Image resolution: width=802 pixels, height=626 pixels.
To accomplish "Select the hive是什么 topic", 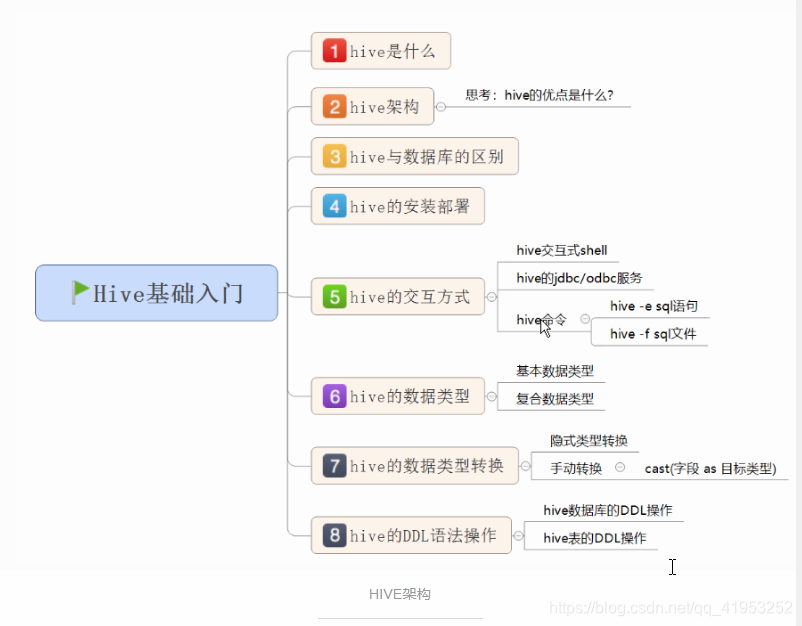I will 381,51.
